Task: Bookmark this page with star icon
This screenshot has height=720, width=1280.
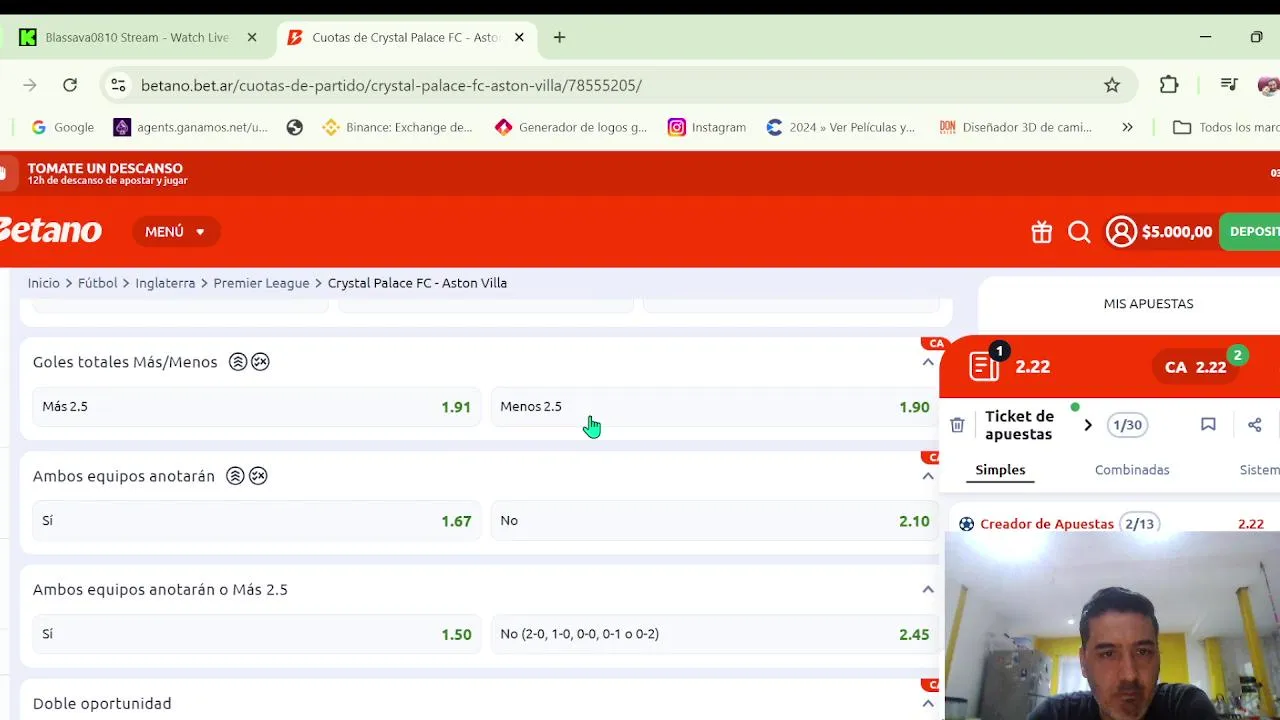Action: tap(1112, 85)
